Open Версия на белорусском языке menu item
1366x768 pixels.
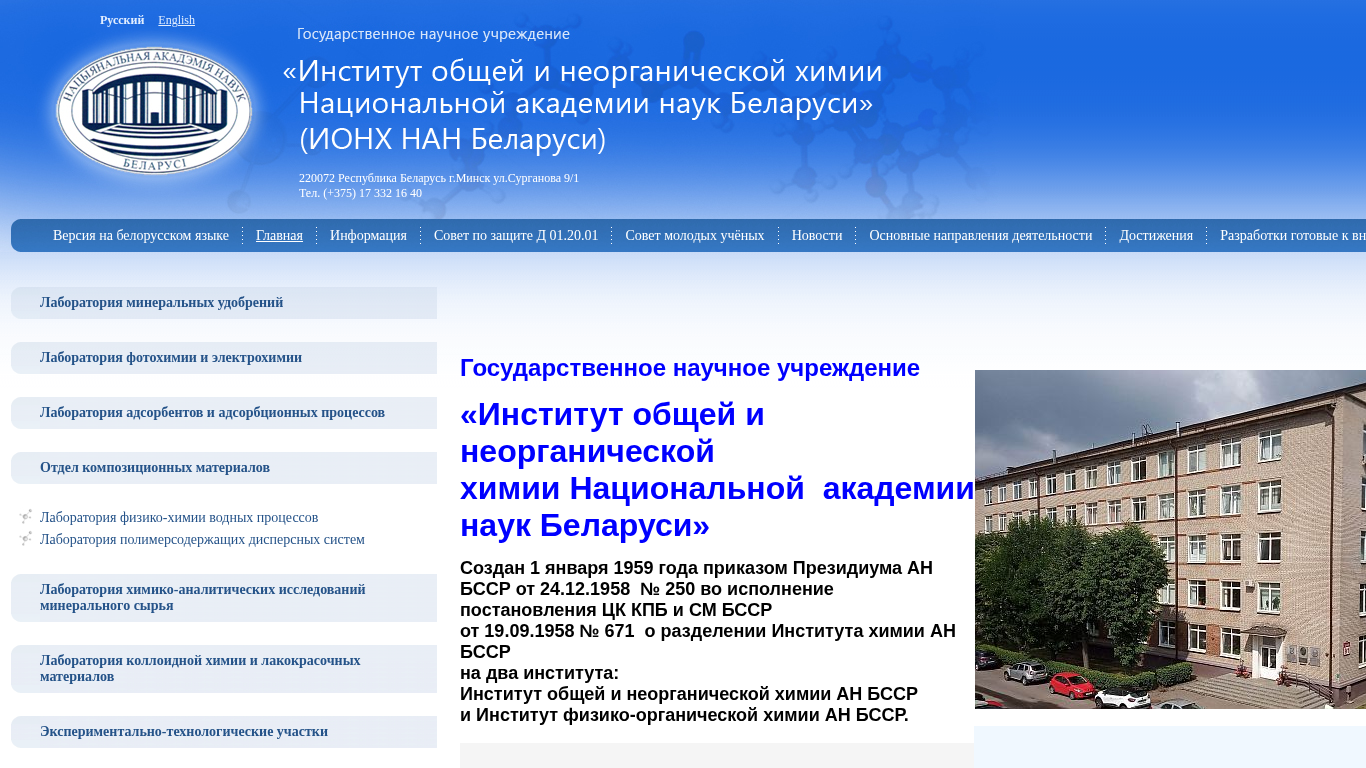(x=141, y=236)
